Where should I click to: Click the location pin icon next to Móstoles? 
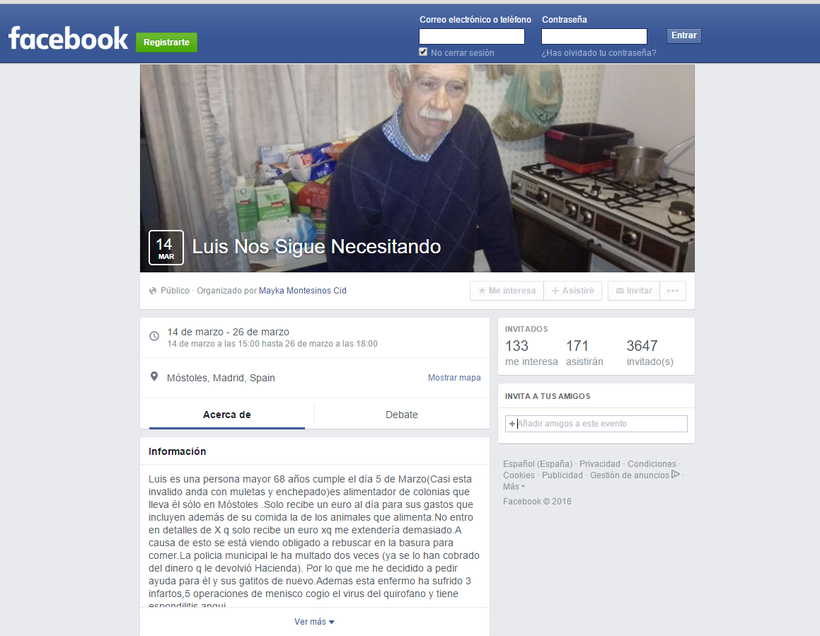[154, 377]
